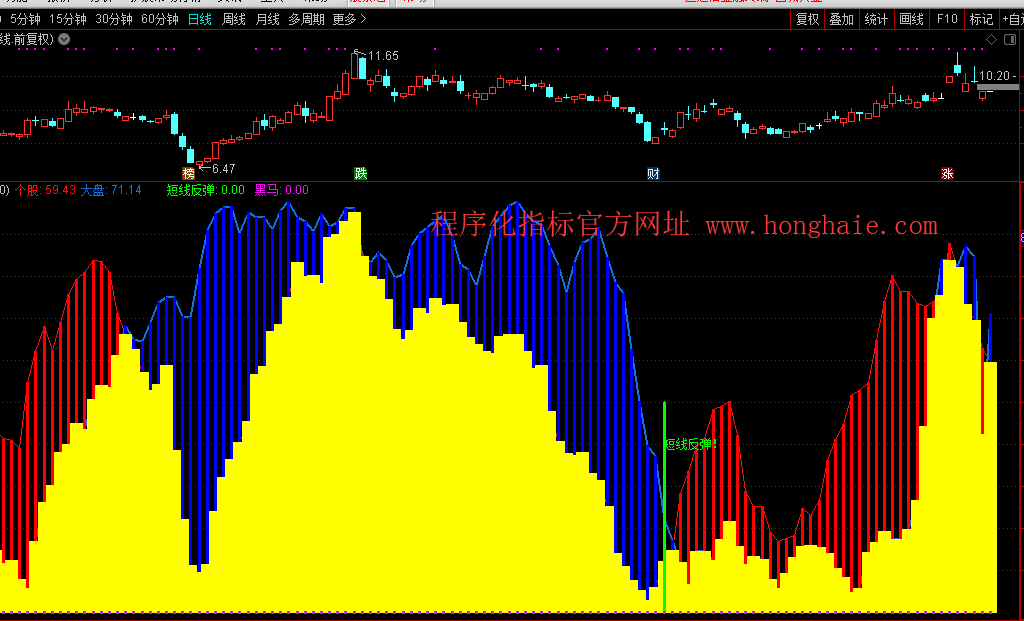Image resolution: width=1024 pixels, height=621 pixels.
Task: Open the 复权 adjustment options
Action: point(807,19)
